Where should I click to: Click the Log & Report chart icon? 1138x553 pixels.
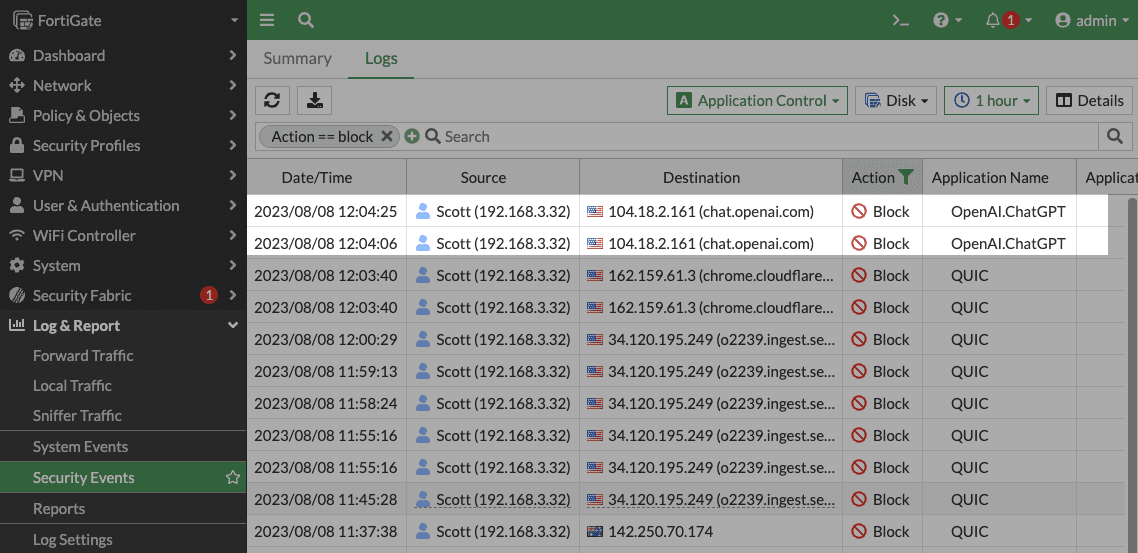click(x=17, y=325)
